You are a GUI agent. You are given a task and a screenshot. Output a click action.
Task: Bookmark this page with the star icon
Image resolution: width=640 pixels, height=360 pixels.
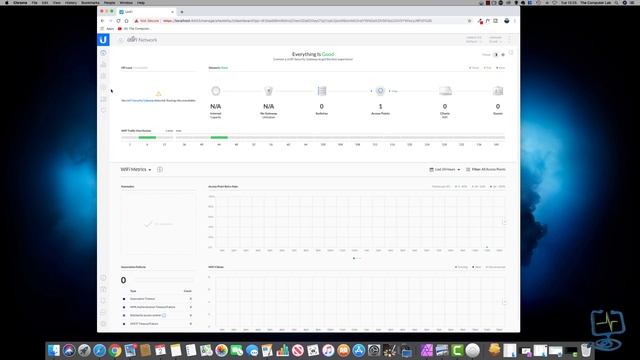point(469,21)
